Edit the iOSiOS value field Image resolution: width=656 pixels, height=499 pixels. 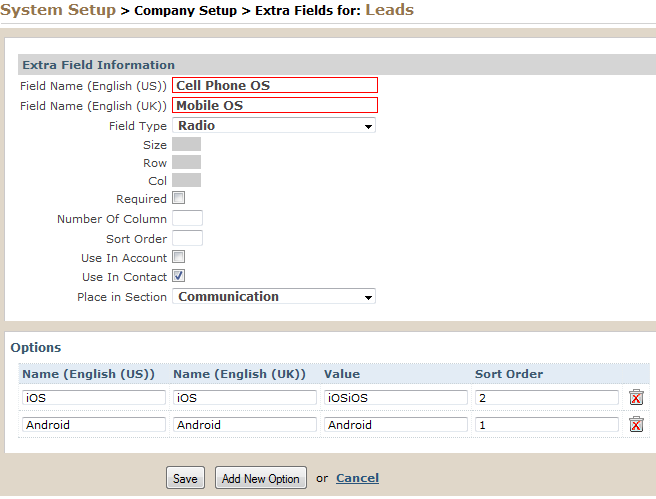[x=396, y=398]
